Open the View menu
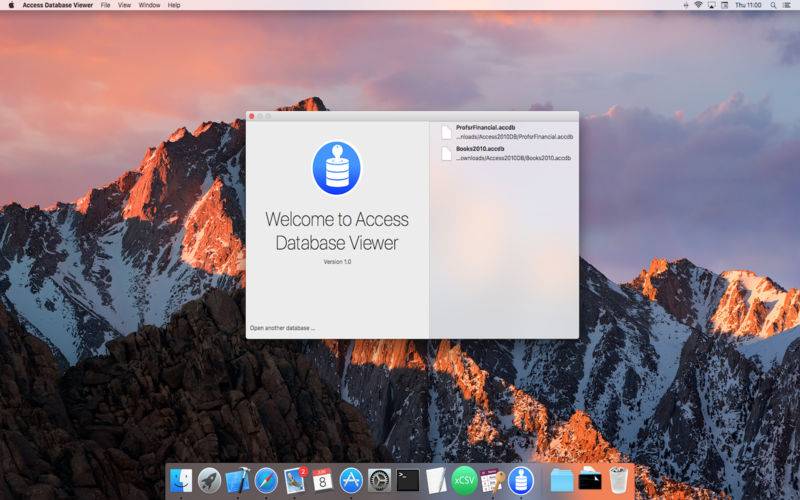Screen dimensions: 800x500 click(x=124, y=5)
